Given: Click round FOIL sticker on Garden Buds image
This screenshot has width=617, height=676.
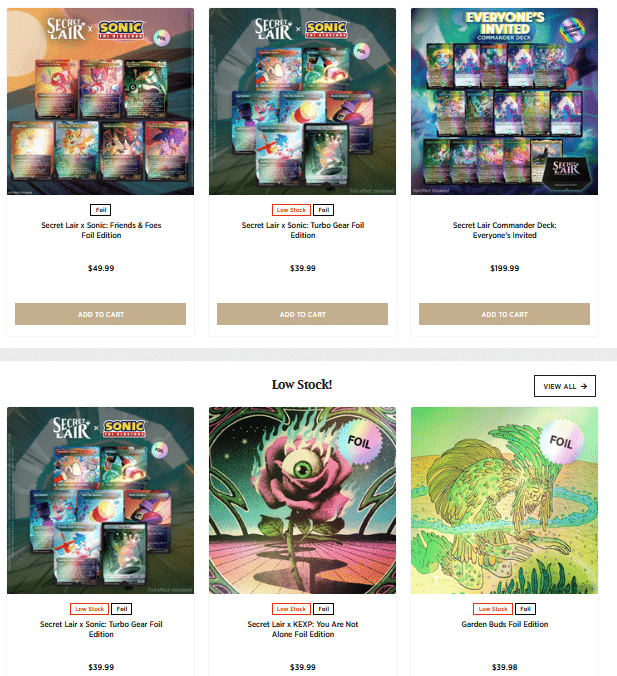Looking at the screenshot, I should pyautogui.click(x=561, y=441).
